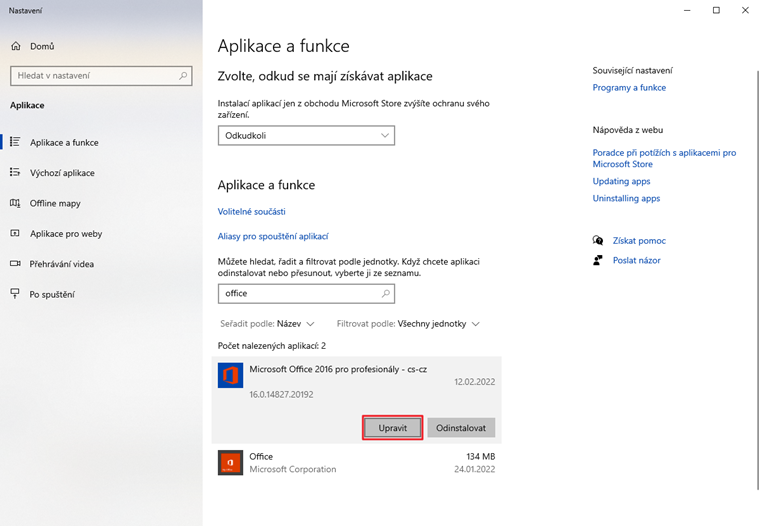Click the Microsoft Office 2016 app icon
The width and height of the screenshot is (760, 526).
point(230,375)
